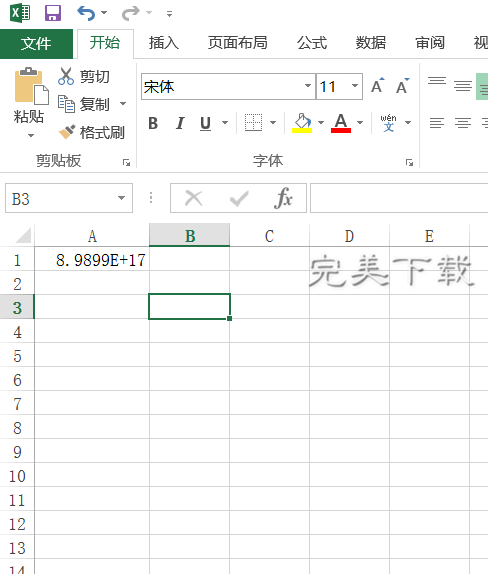Open fill color dropdown arrow

[321, 123]
